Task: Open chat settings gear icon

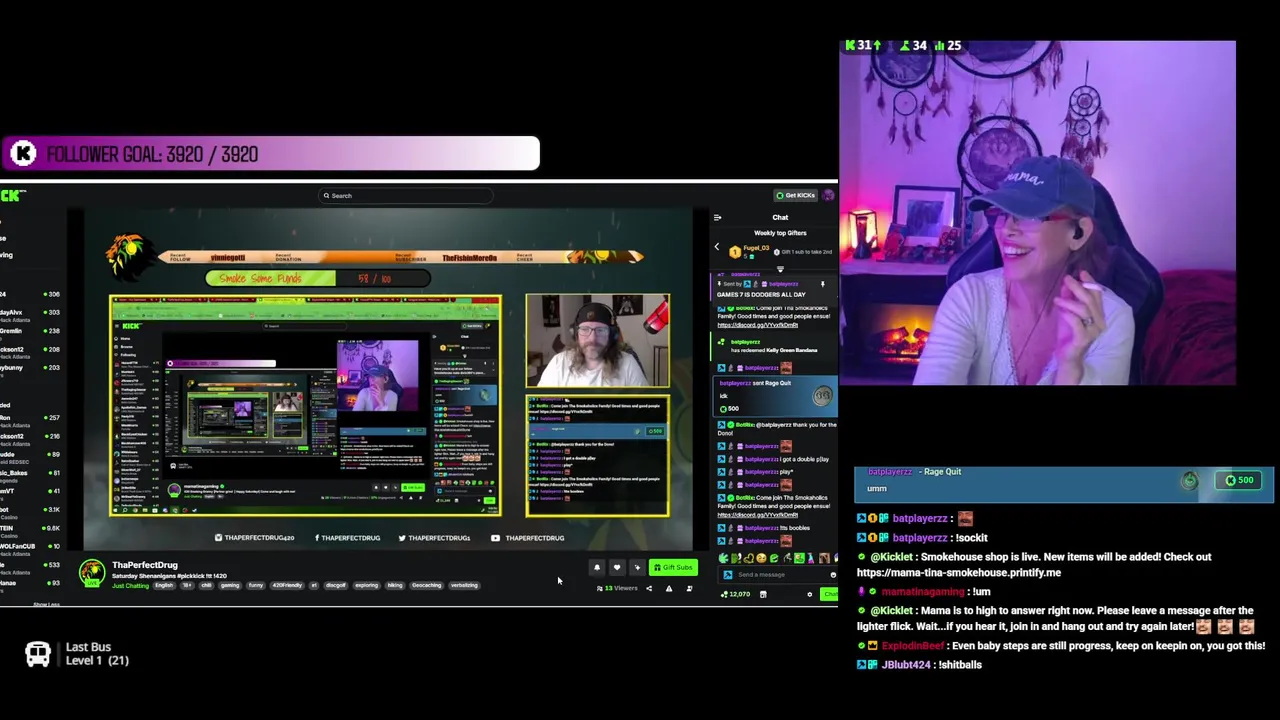Action: coord(810,594)
